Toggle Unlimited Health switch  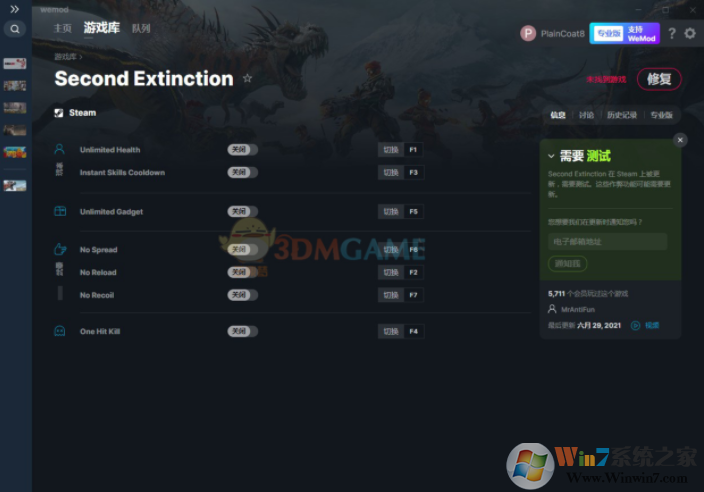point(242,149)
